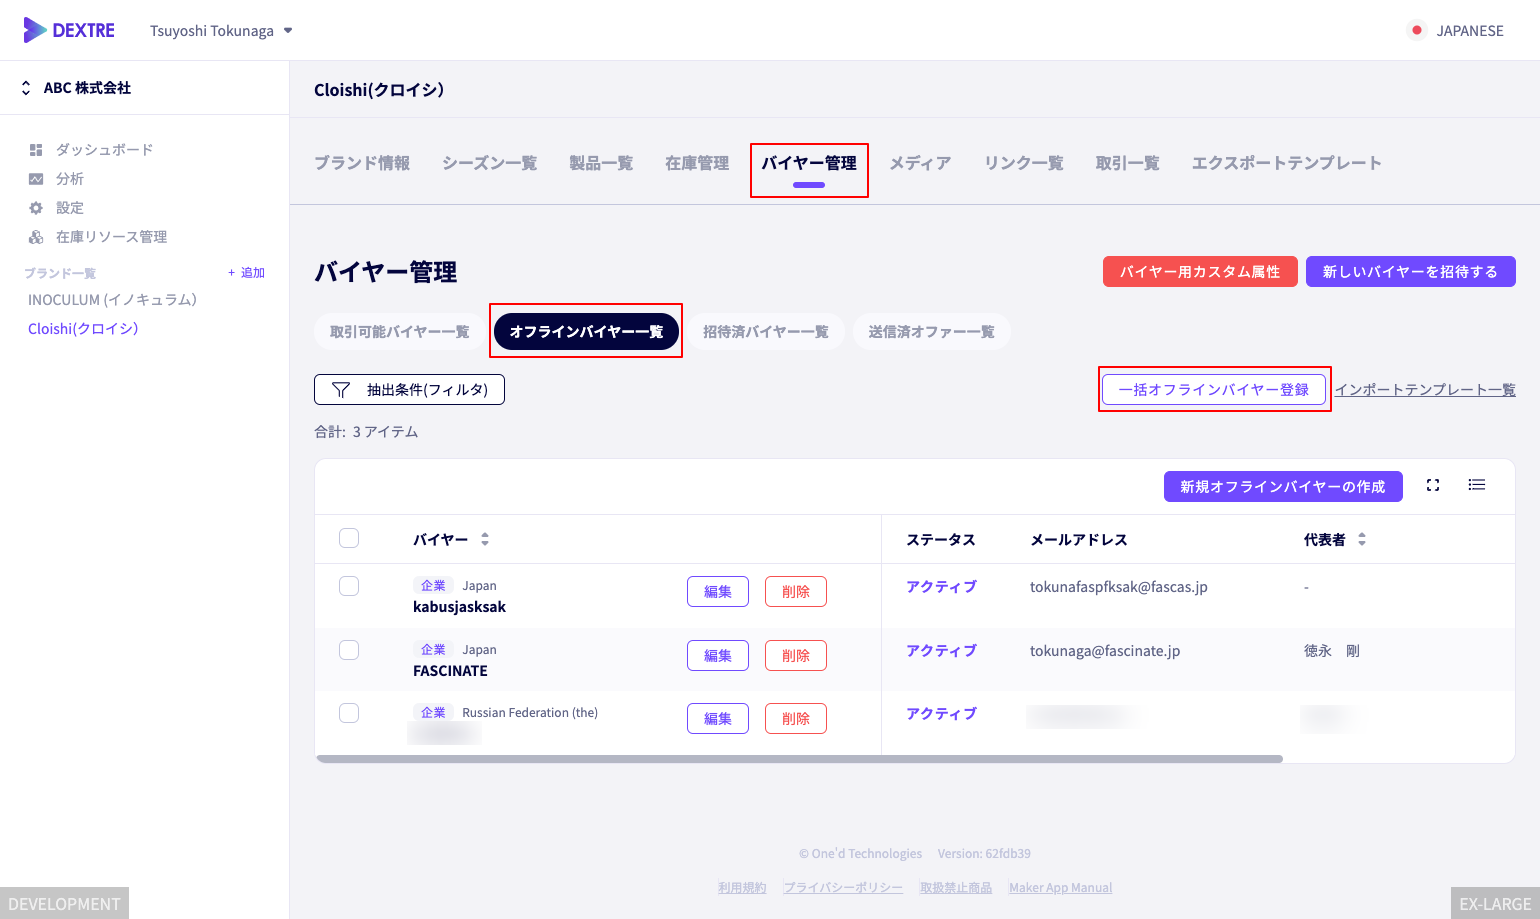
Task: Check the kabusjasksak row checkbox
Action: tap(349, 586)
